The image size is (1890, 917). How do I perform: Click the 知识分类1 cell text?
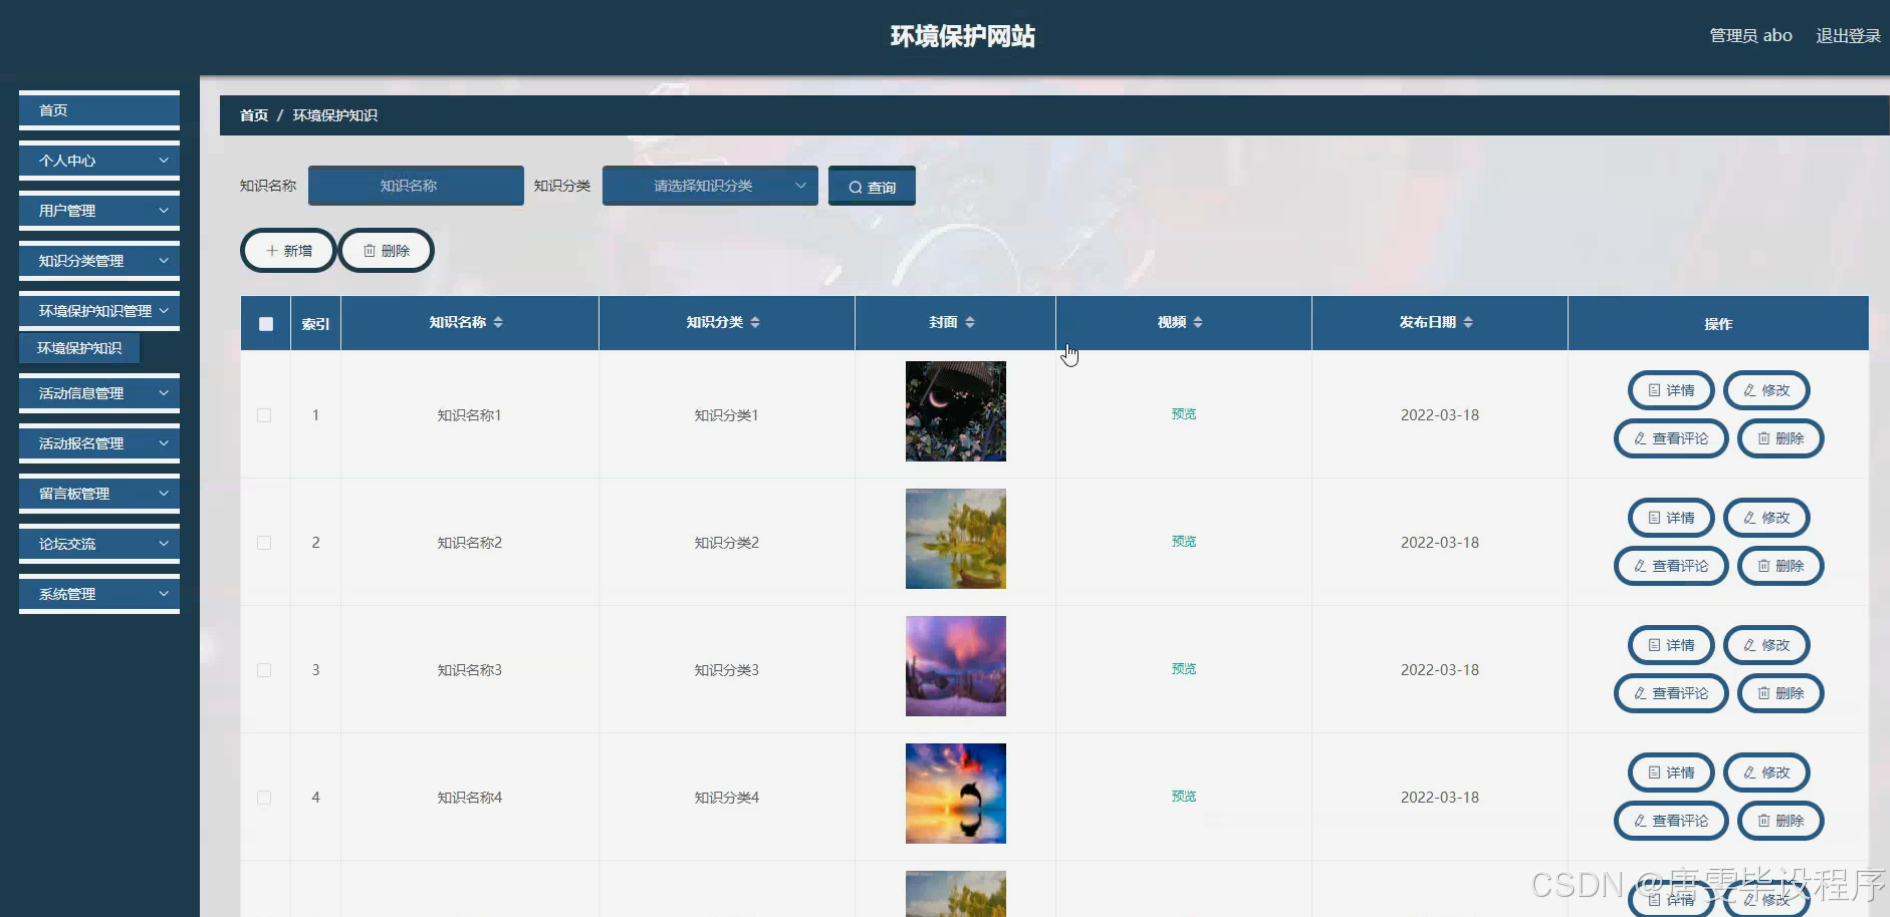727,415
